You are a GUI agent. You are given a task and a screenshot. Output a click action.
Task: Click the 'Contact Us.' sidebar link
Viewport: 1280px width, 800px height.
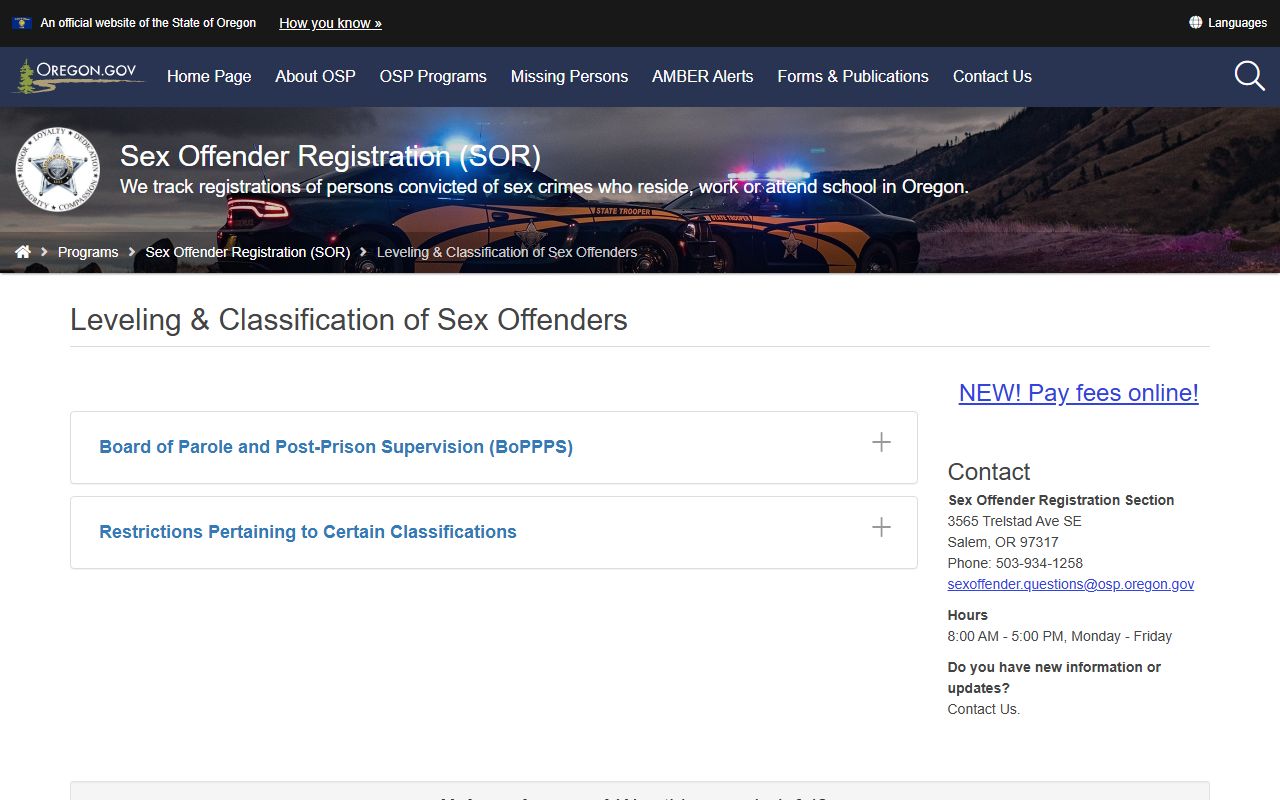tap(984, 709)
